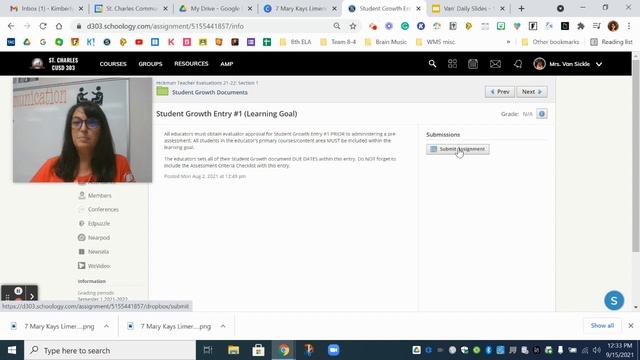This screenshot has width=640, height=360.
Task: Open the messages envelope icon
Action: coord(495,64)
